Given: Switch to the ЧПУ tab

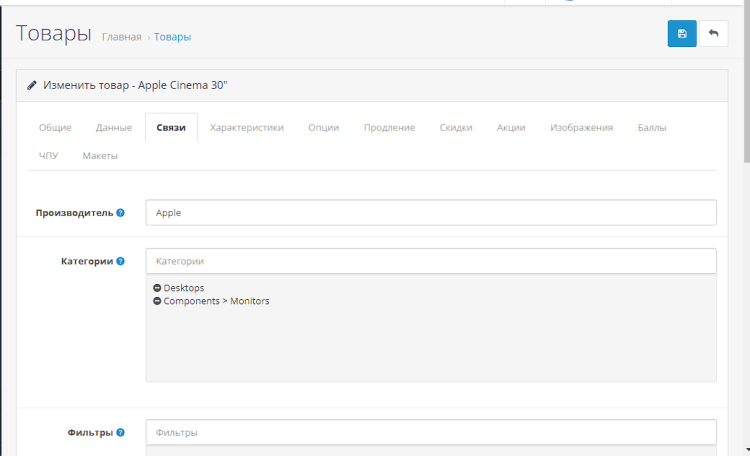Looking at the screenshot, I should 49,156.
